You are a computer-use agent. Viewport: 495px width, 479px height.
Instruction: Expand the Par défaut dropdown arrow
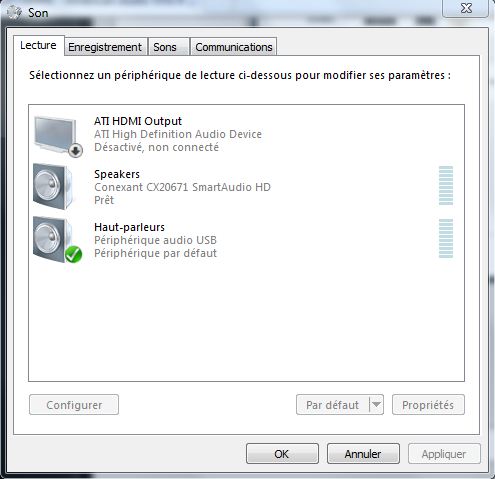(x=377, y=405)
